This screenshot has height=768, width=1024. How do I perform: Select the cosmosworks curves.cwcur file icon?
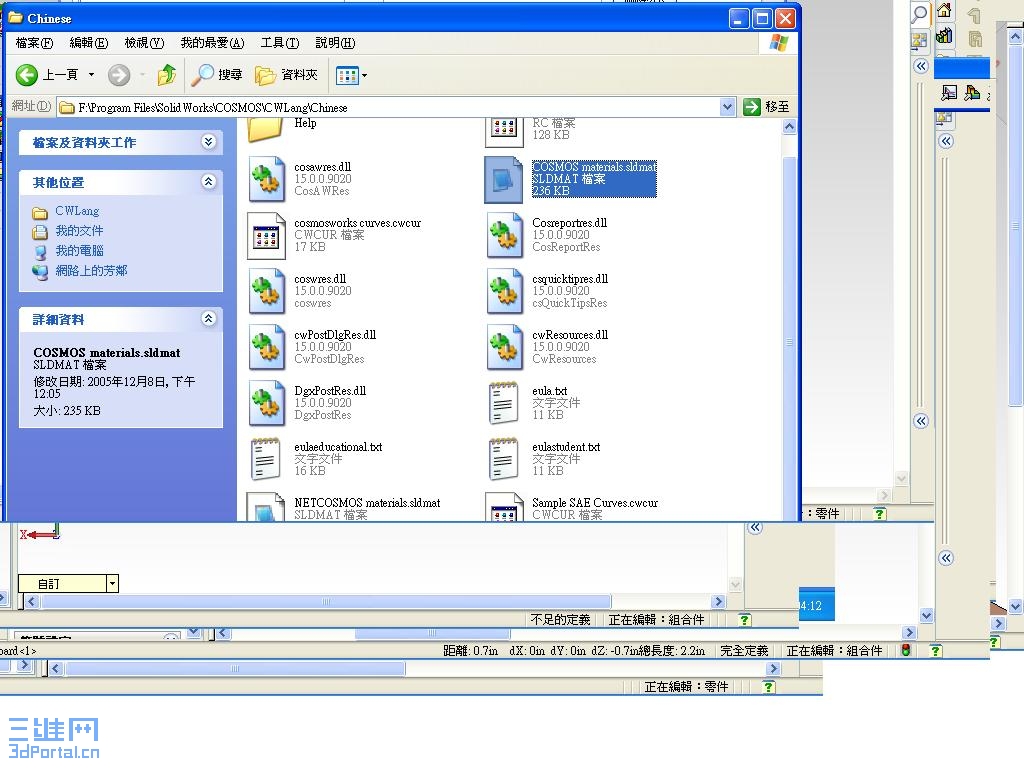[267, 236]
